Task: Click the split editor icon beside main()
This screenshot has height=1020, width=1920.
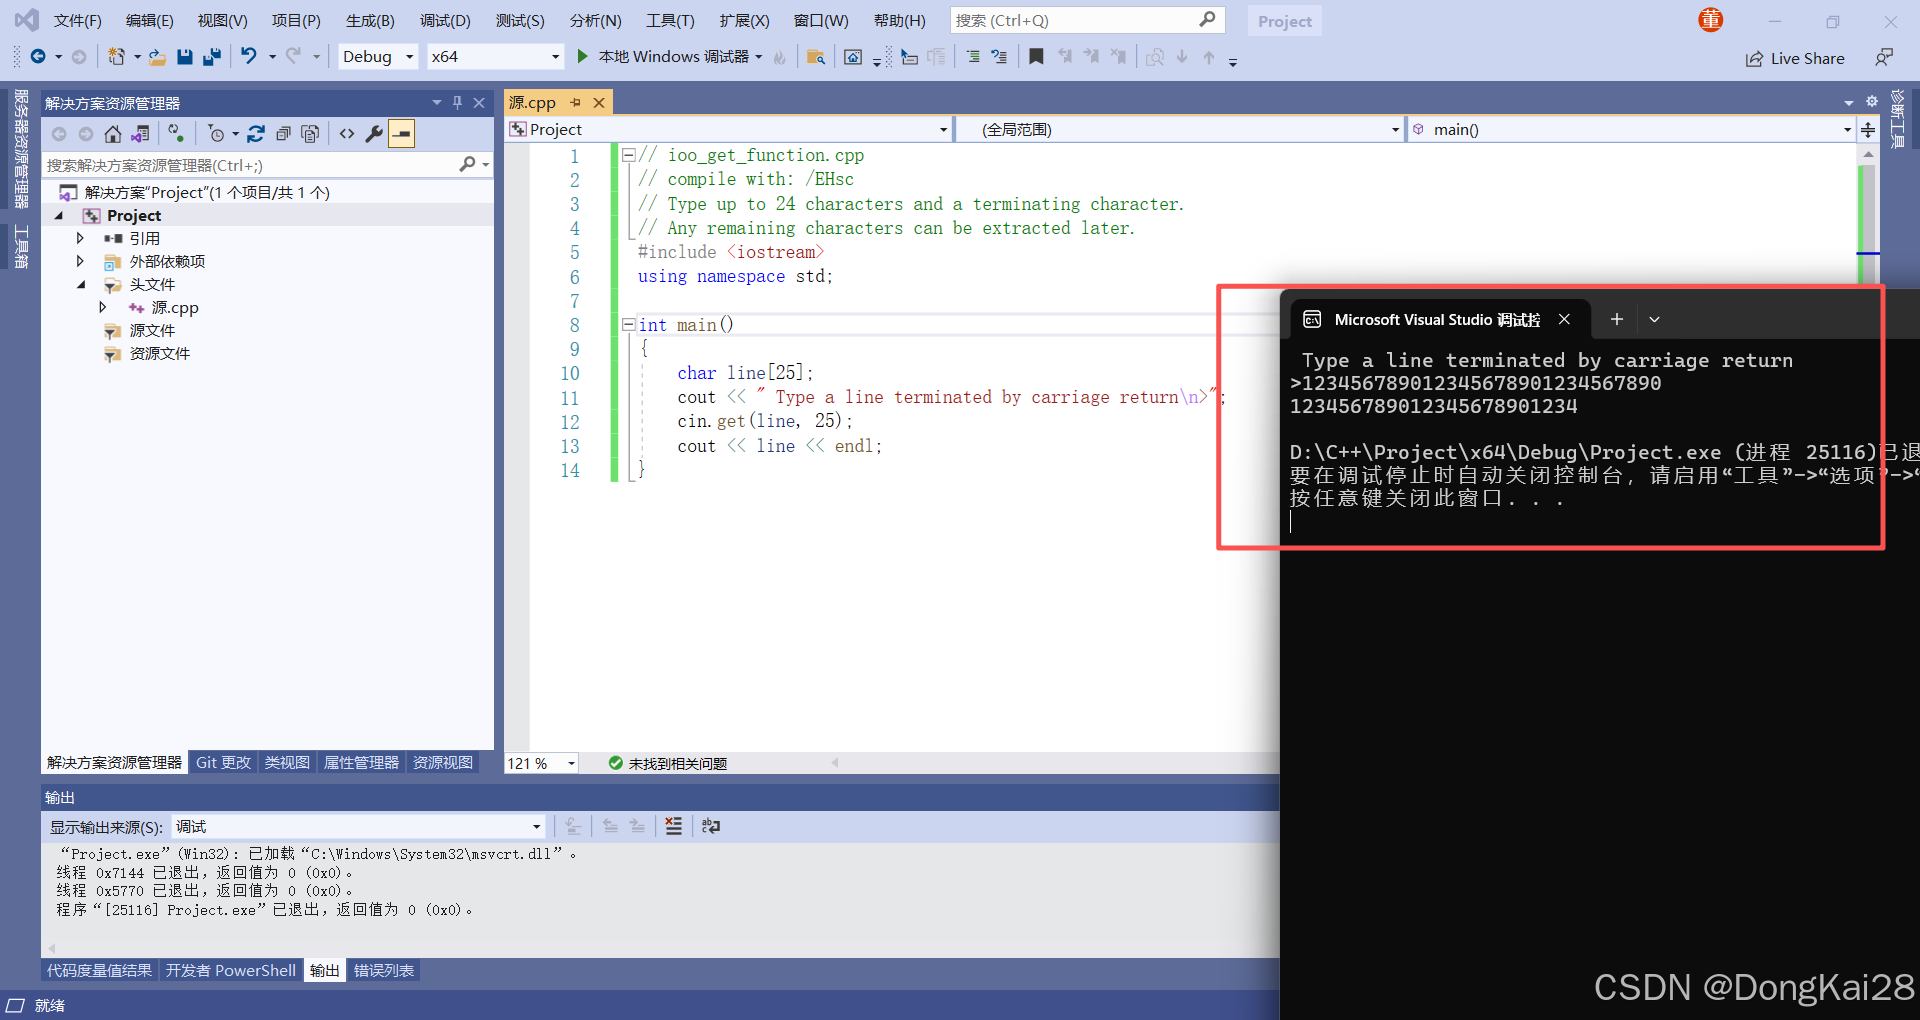Action: 1868,129
